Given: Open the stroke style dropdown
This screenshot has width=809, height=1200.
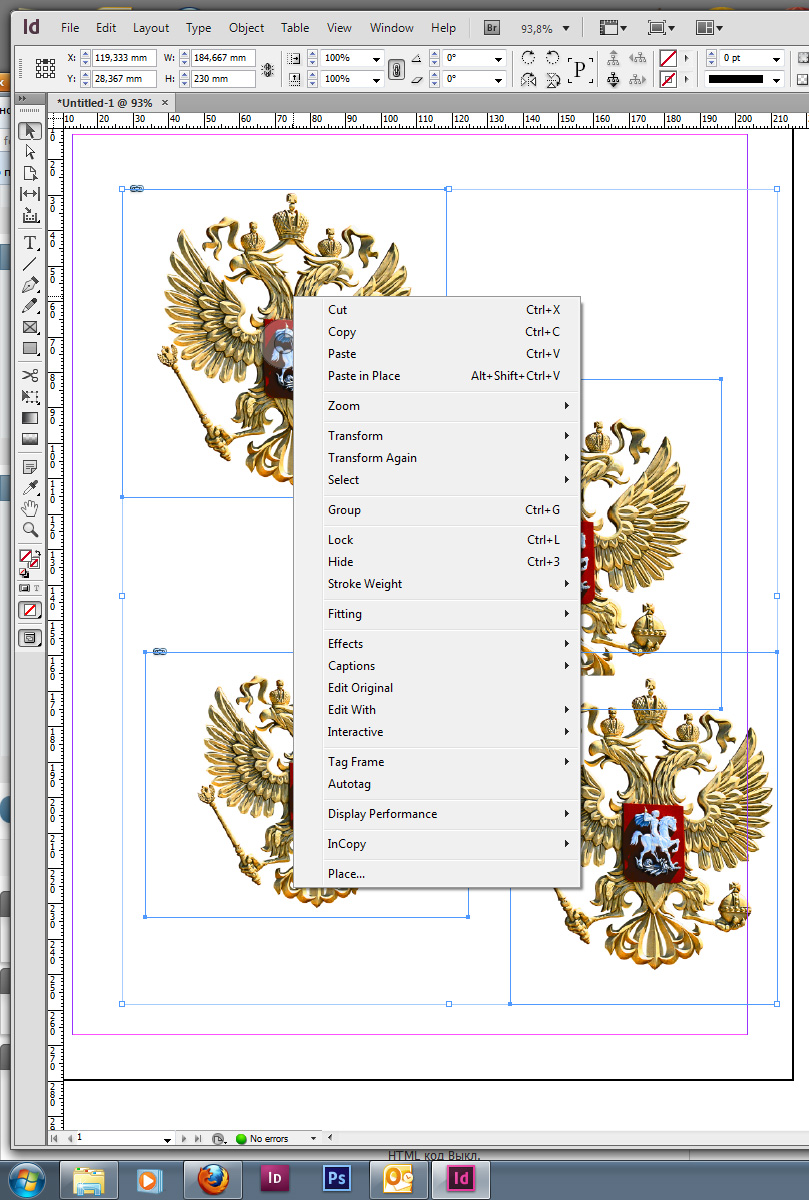Looking at the screenshot, I should (775, 79).
